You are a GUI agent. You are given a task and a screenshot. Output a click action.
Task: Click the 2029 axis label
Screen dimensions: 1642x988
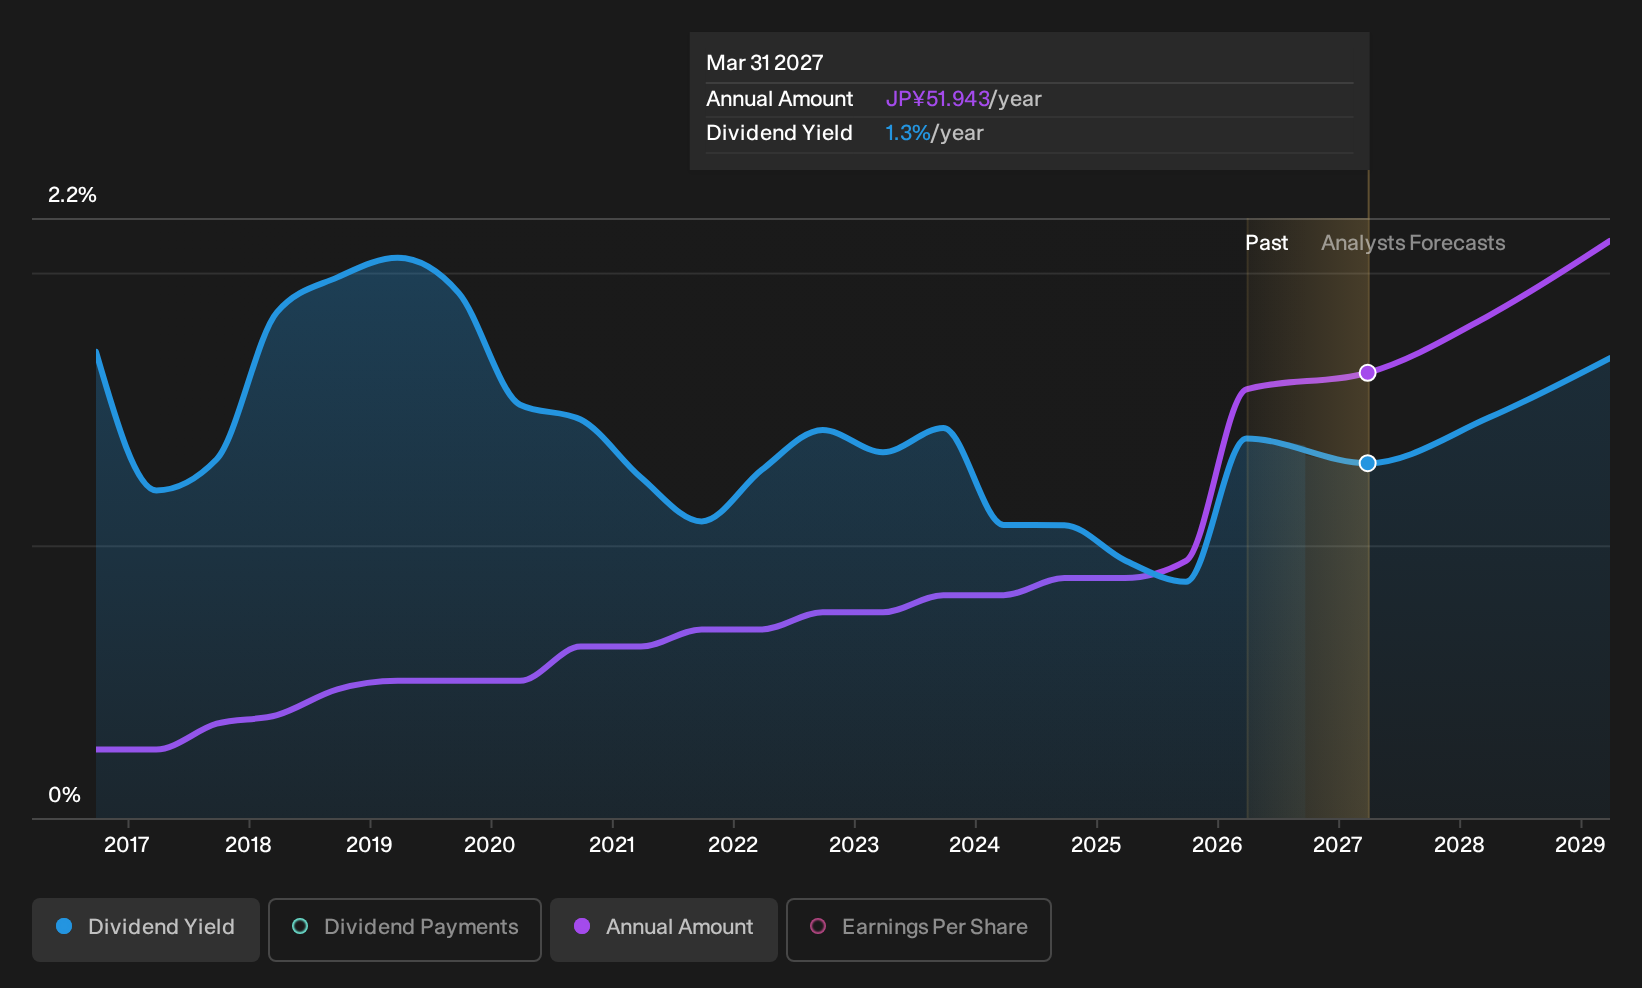point(1580,845)
